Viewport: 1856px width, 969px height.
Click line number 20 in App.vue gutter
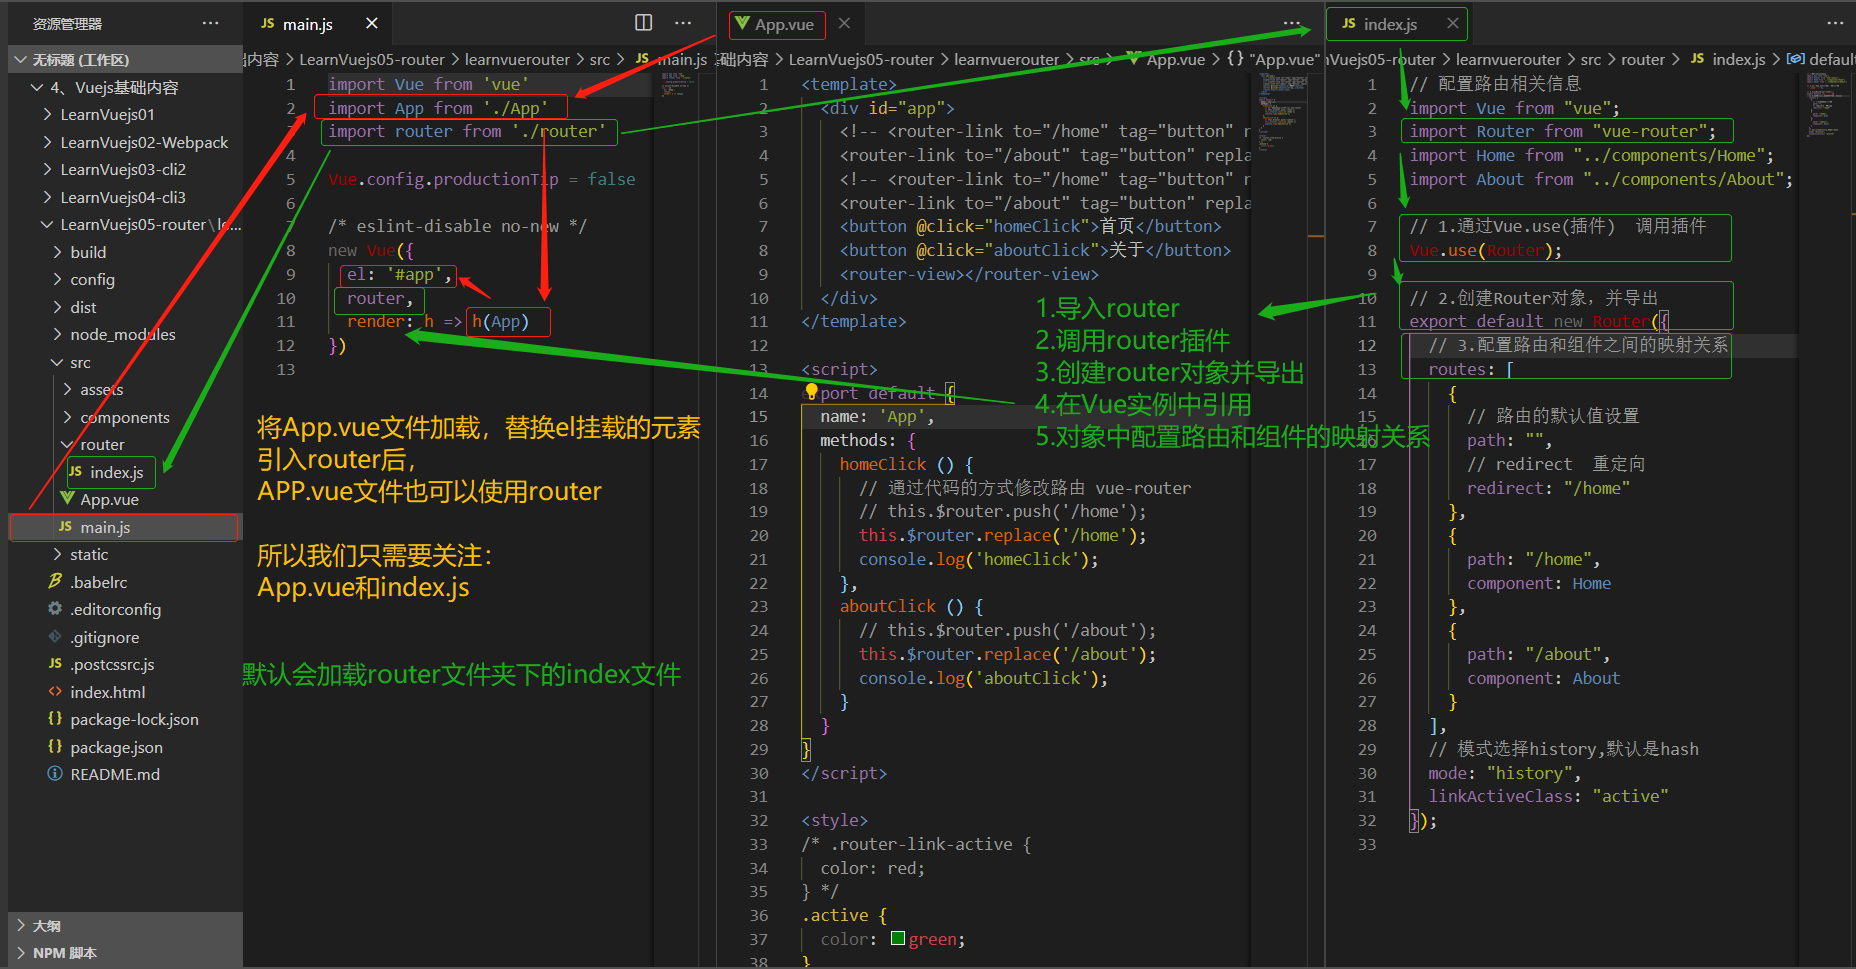click(x=759, y=535)
